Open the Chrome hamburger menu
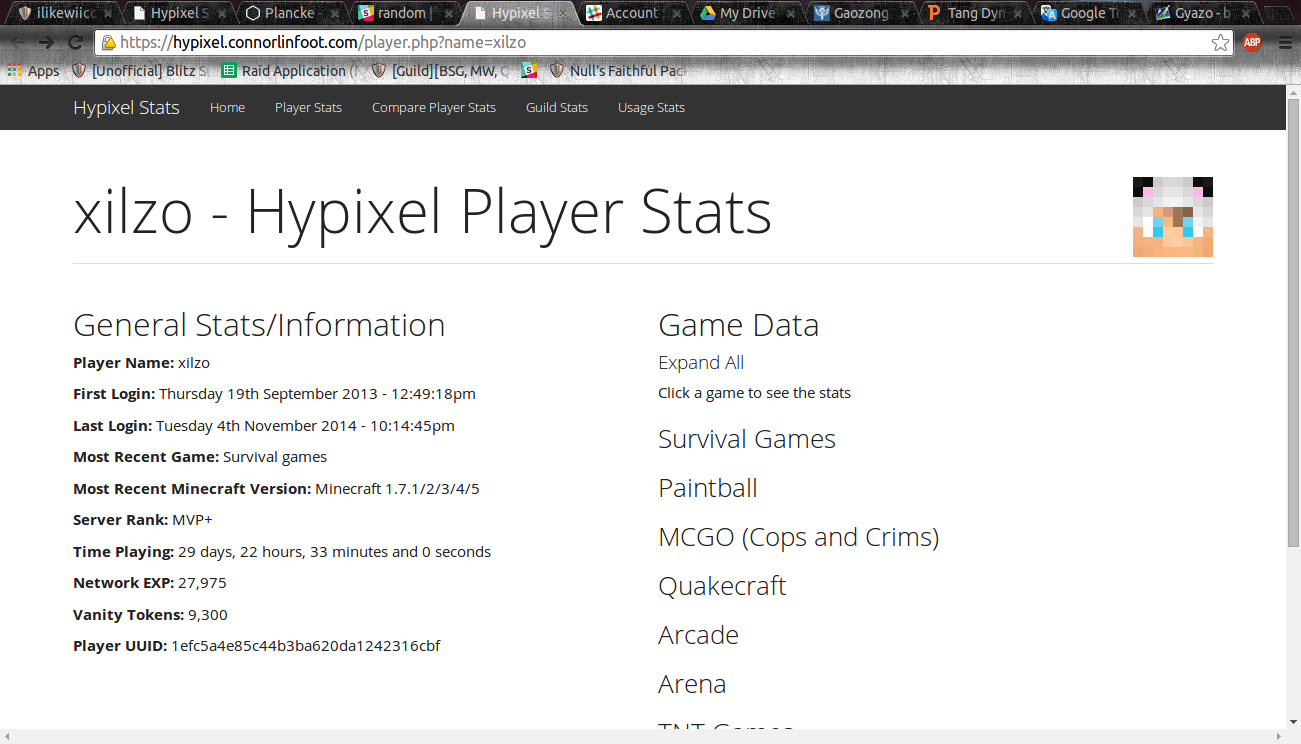Screen dimensions: 1301x744 (x=1285, y=43)
